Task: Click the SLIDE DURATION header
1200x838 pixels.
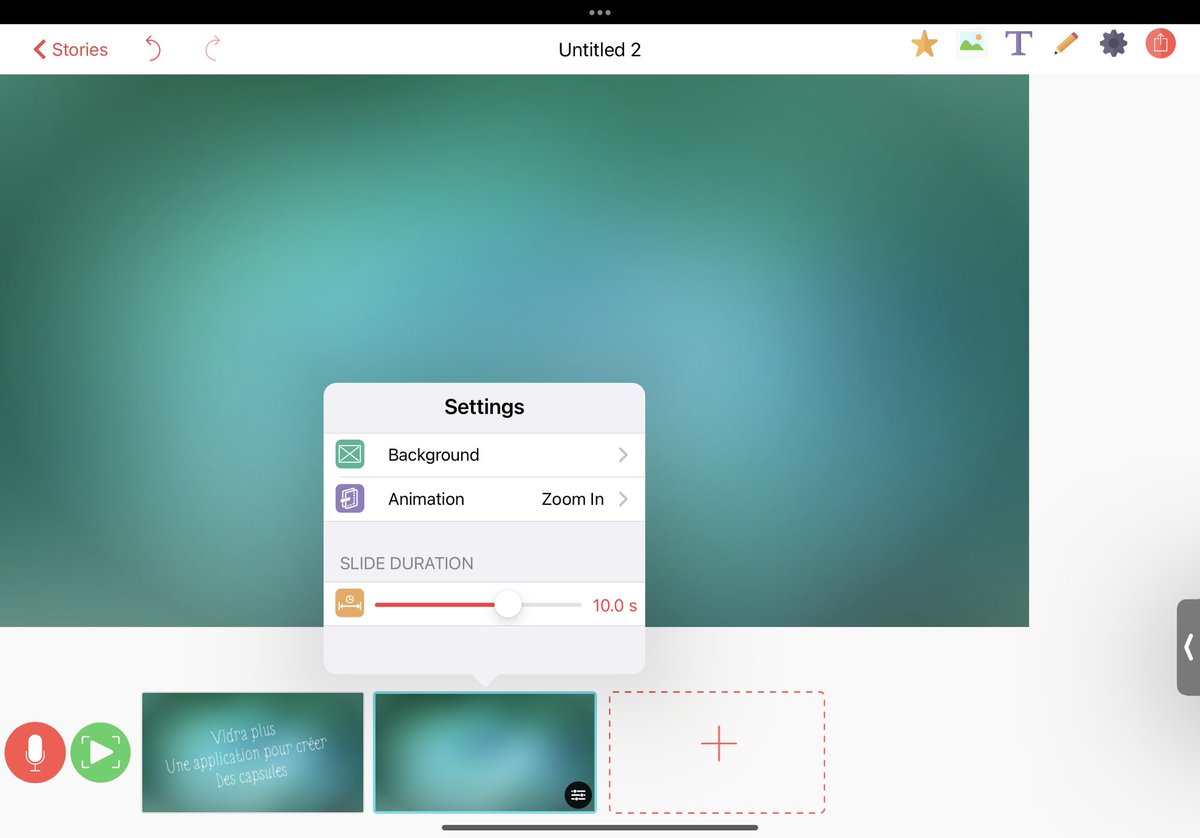Action: click(x=407, y=563)
